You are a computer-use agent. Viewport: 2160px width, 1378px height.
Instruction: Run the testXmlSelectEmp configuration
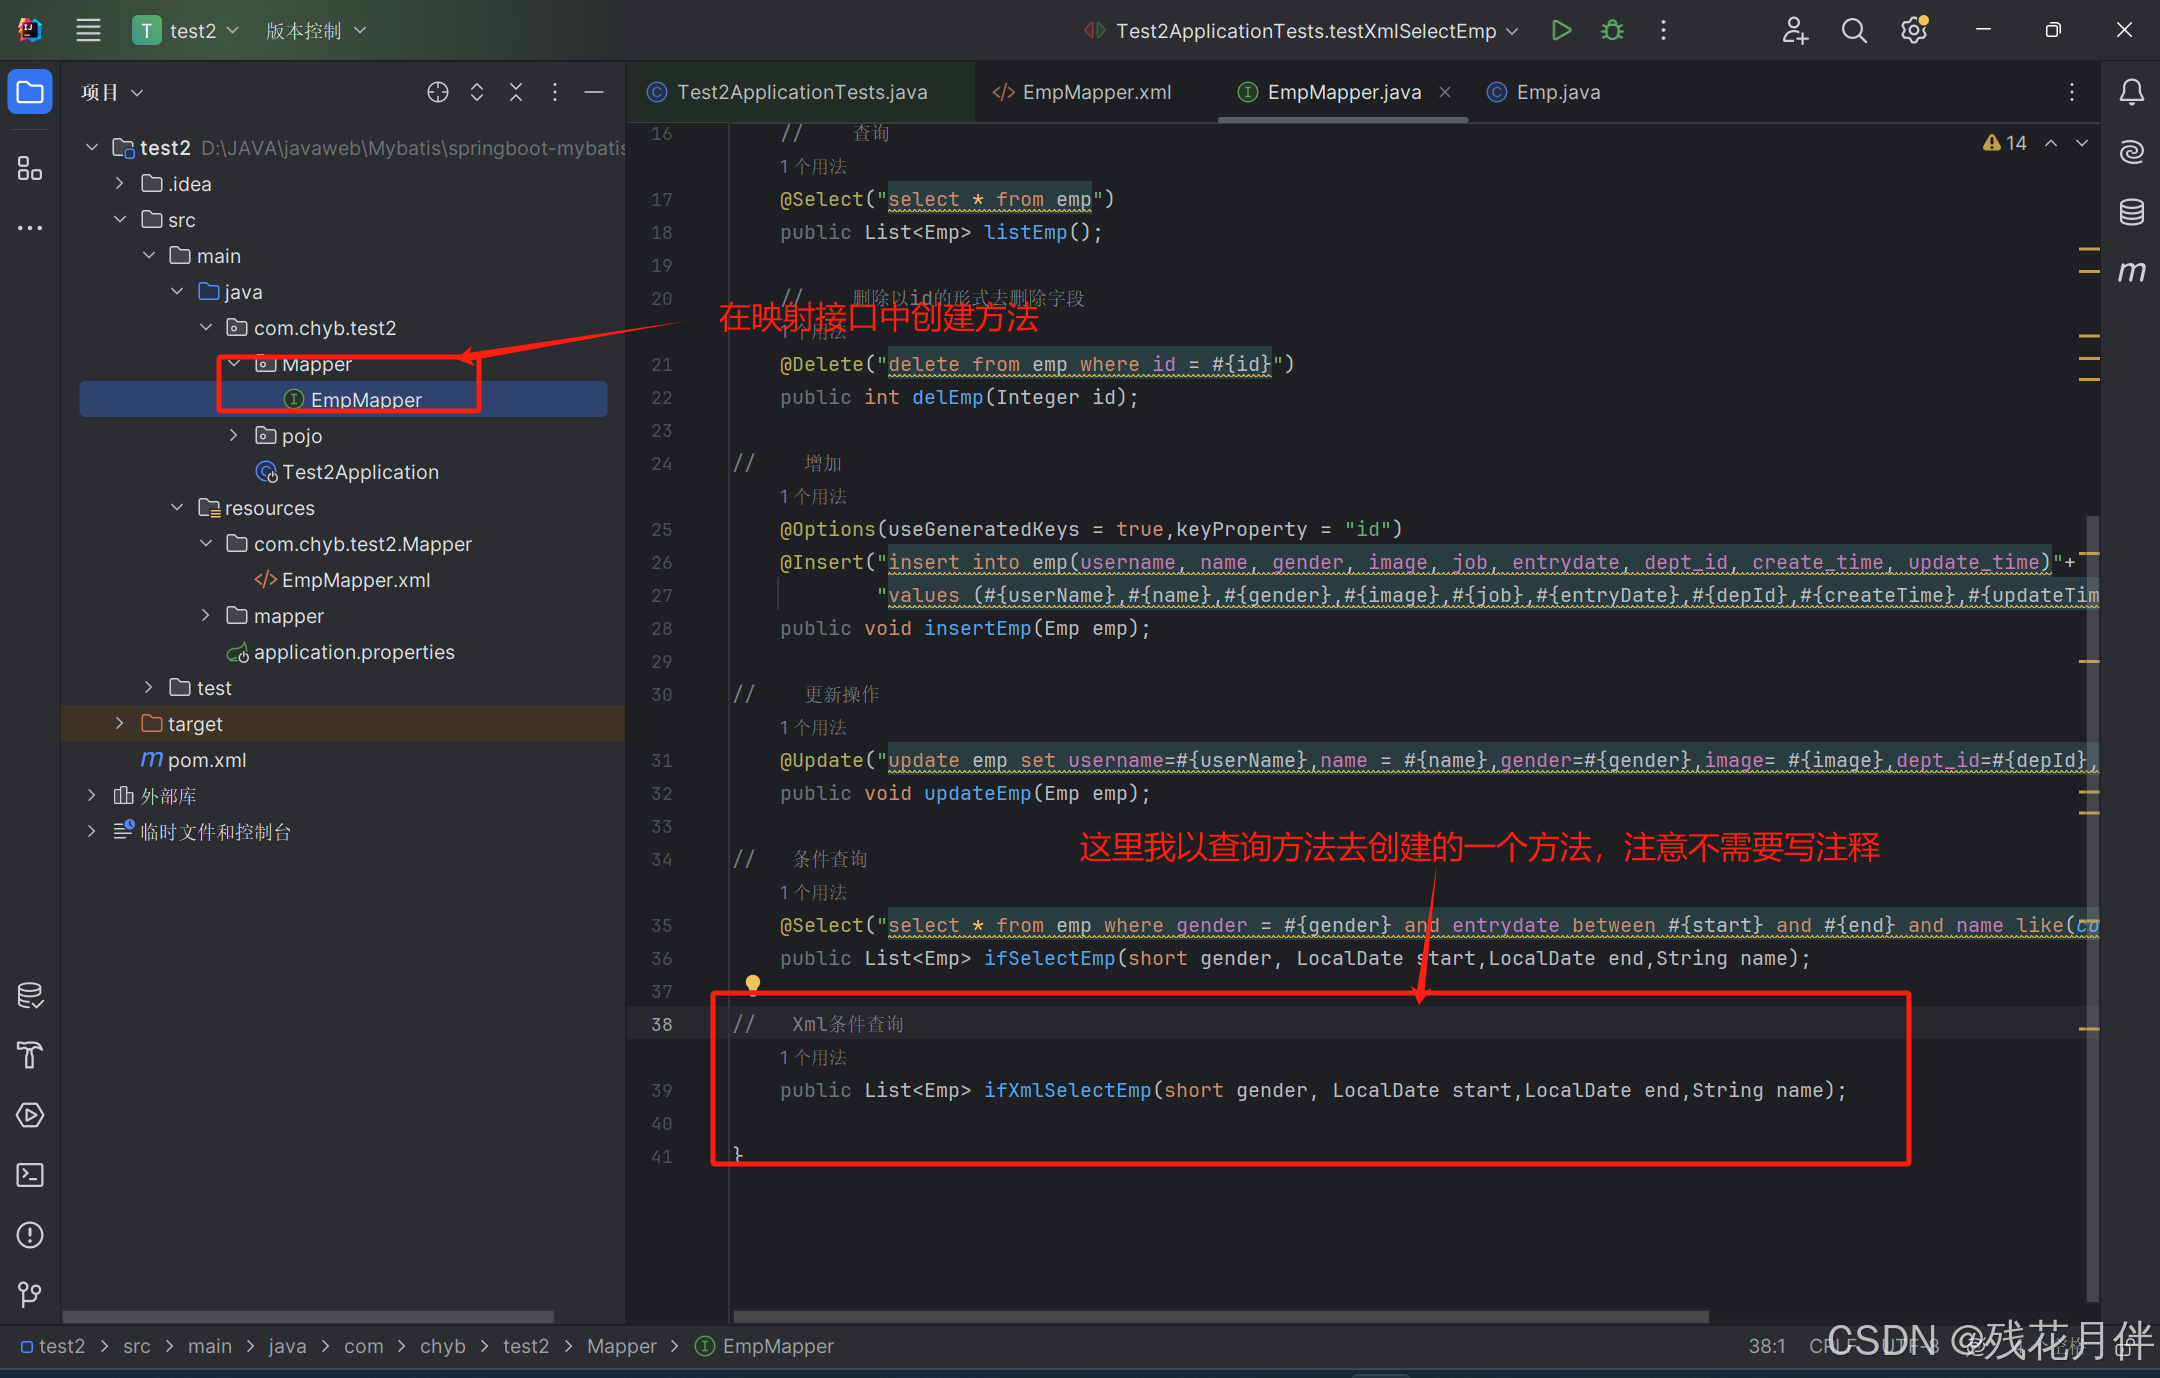pyautogui.click(x=1561, y=30)
